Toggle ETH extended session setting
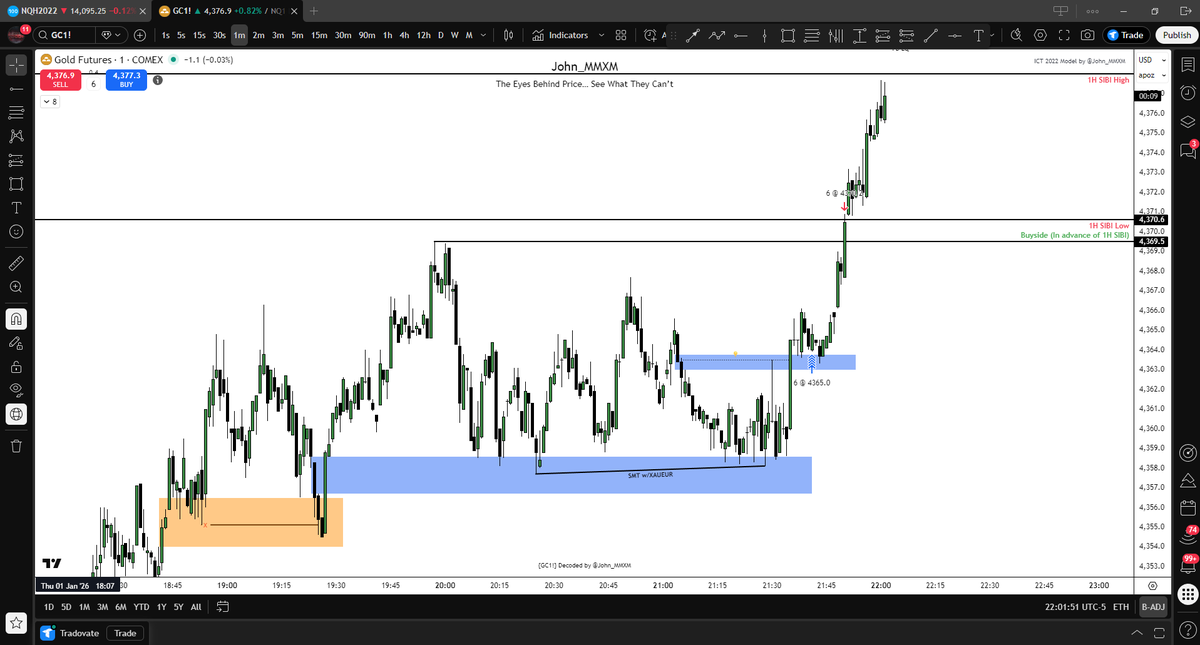The width and height of the screenshot is (1200, 645). click(1121, 607)
